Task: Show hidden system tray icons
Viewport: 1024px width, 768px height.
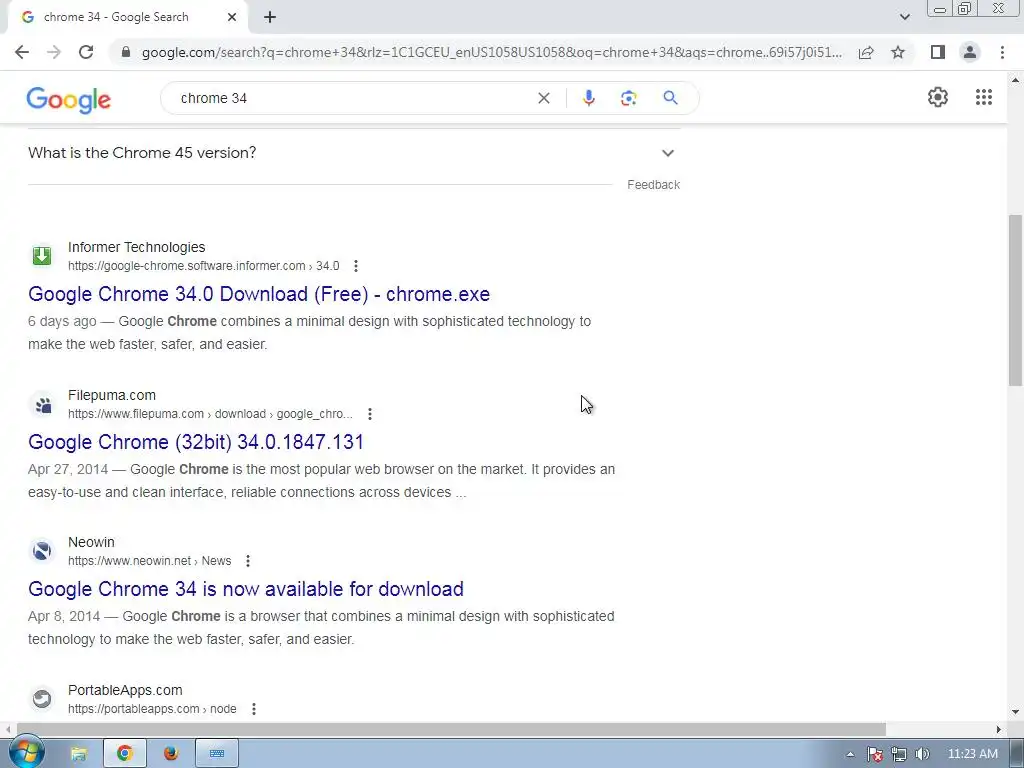Action: pyautogui.click(x=850, y=754)
